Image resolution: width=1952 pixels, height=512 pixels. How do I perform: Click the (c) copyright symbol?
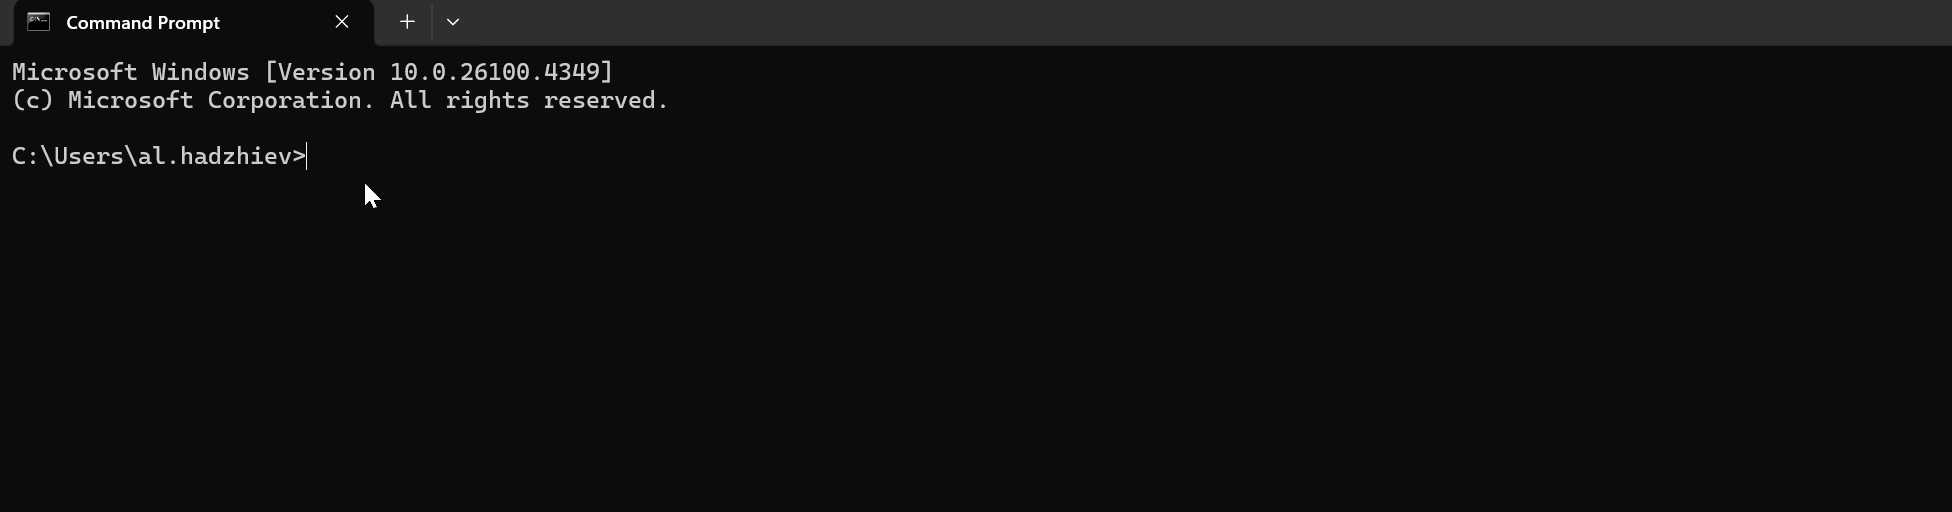(x=33, y=100)
